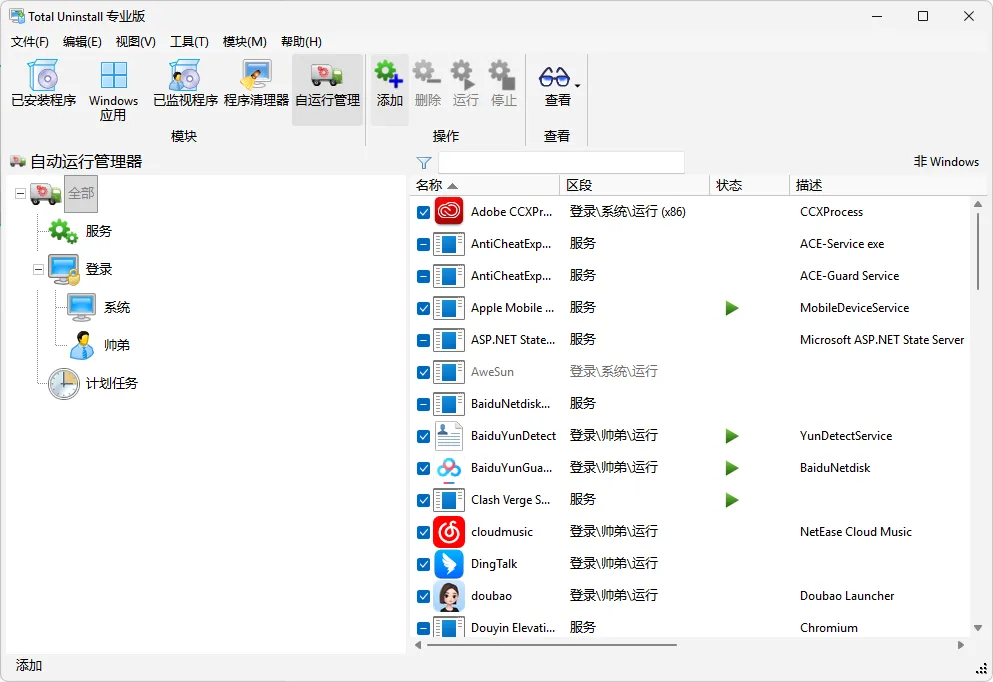Viewport: 993px width, 682px height.
Task: Click the DingTalk blue icon
Action: coord(449,564)
